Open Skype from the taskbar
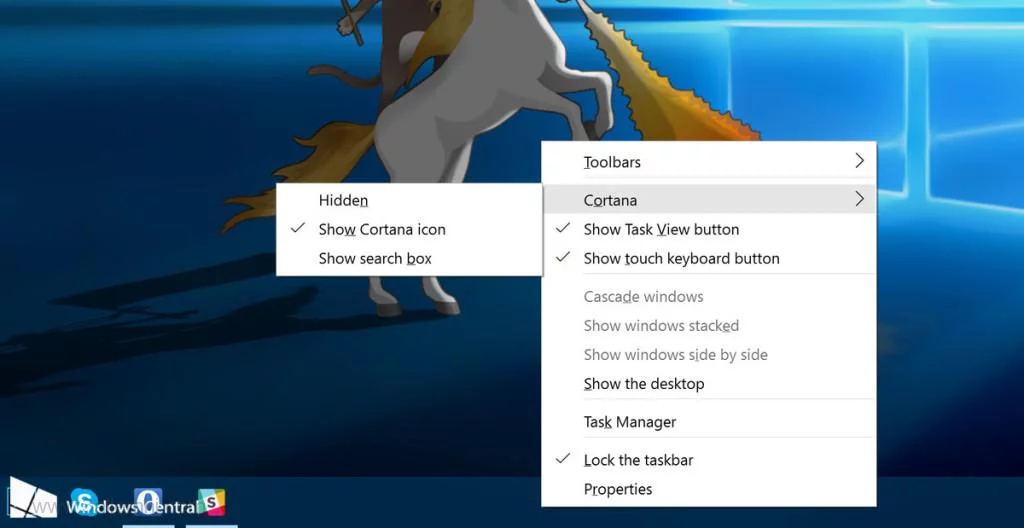1024x528 pixels. click(x=84, y=502)
